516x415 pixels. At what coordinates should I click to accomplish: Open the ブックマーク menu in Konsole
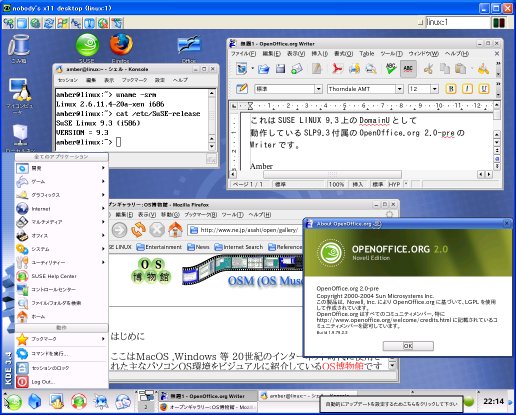(134, 80)
